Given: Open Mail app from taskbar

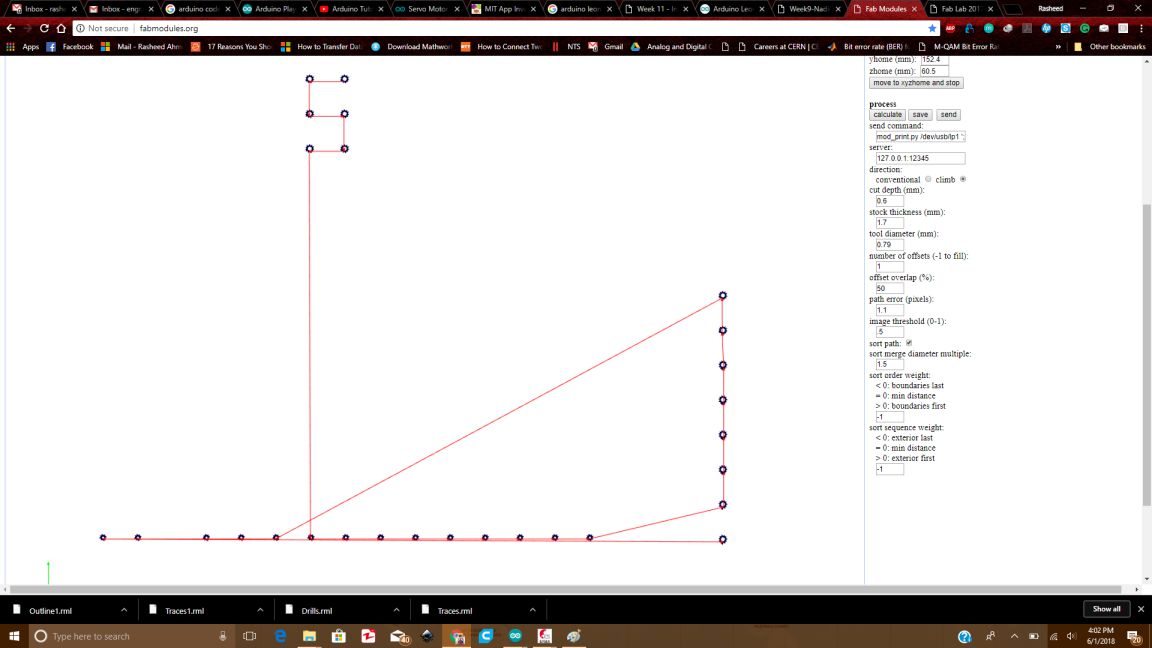Looking at the screenshot, I should coord(399,636).
